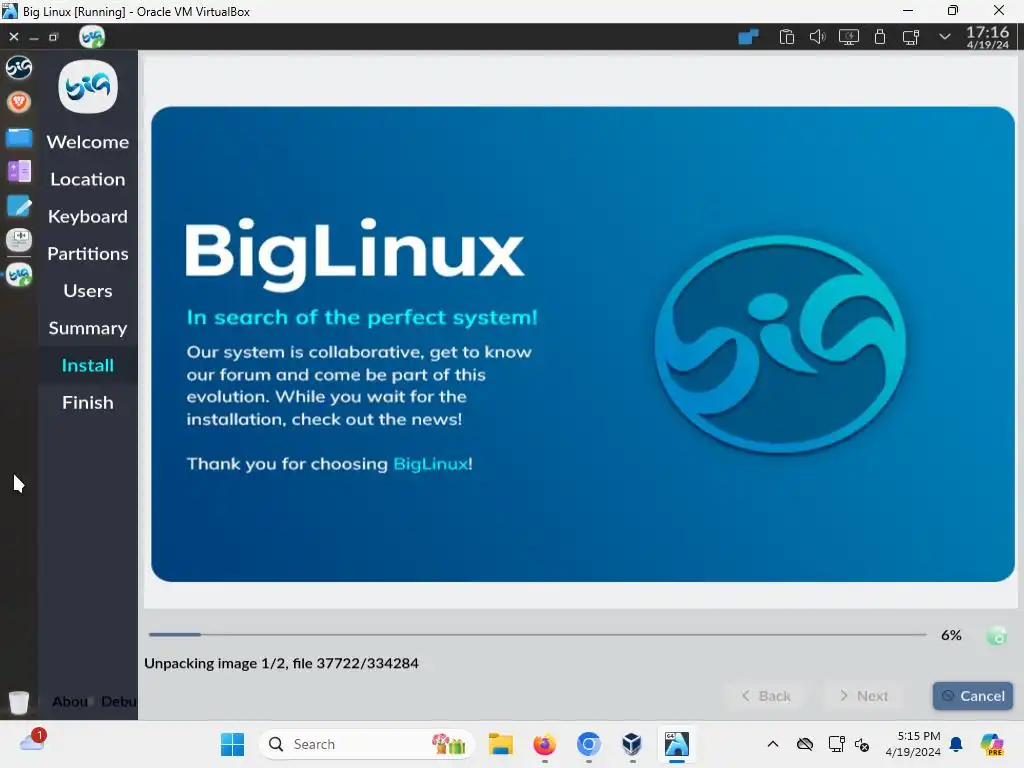Go to the Finish step

[x=88, y=402]
